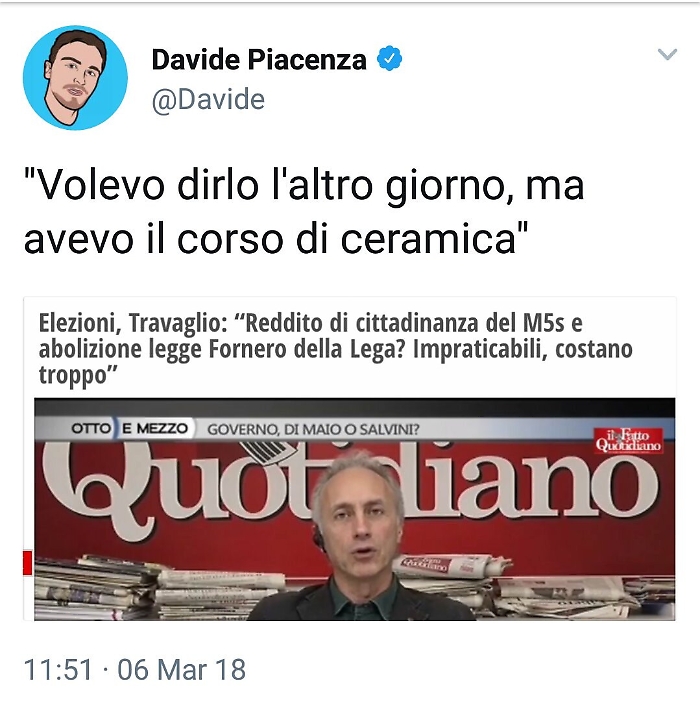Visit the @Davide handle

pyautogui.click(x=208, y=100)
